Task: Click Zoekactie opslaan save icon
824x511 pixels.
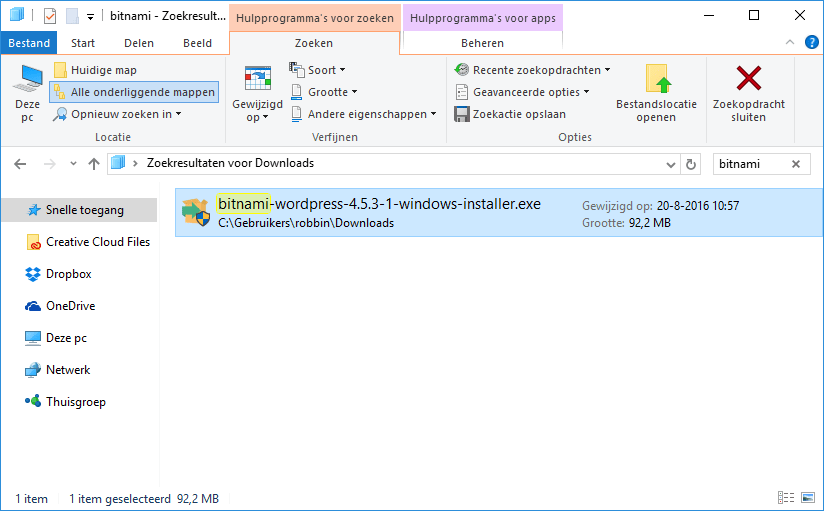Action: 461,114
